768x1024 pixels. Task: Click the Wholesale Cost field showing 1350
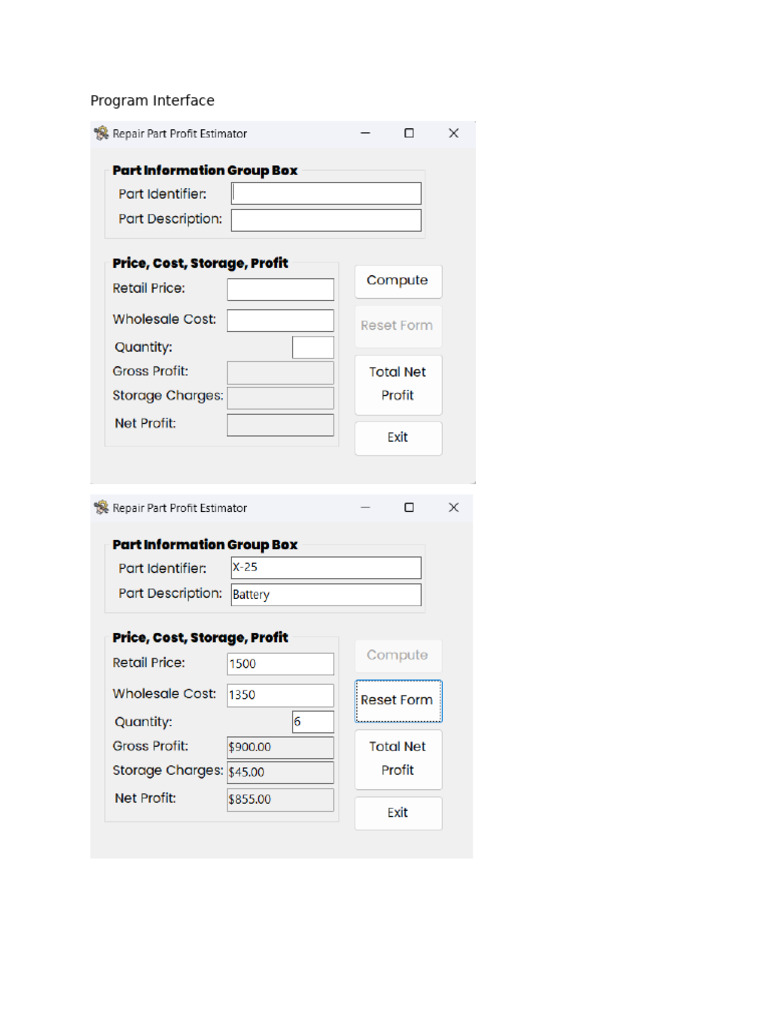click(280, 695)
